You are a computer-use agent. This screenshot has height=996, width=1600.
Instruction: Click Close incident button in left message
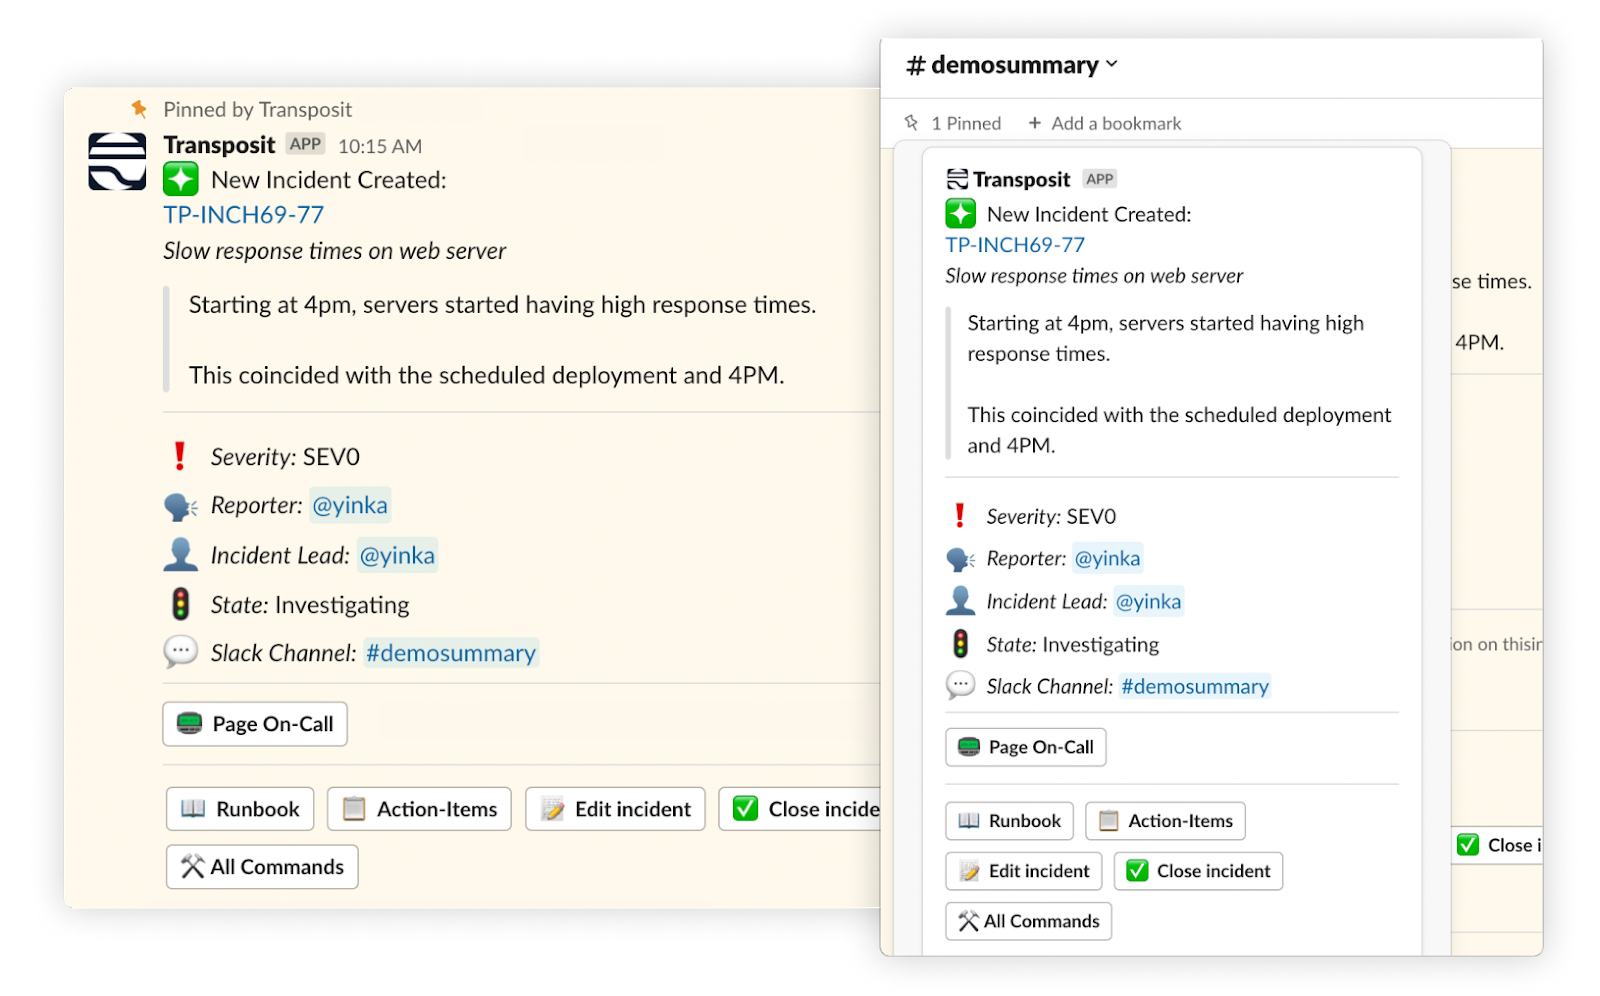(x=800, y=809)
